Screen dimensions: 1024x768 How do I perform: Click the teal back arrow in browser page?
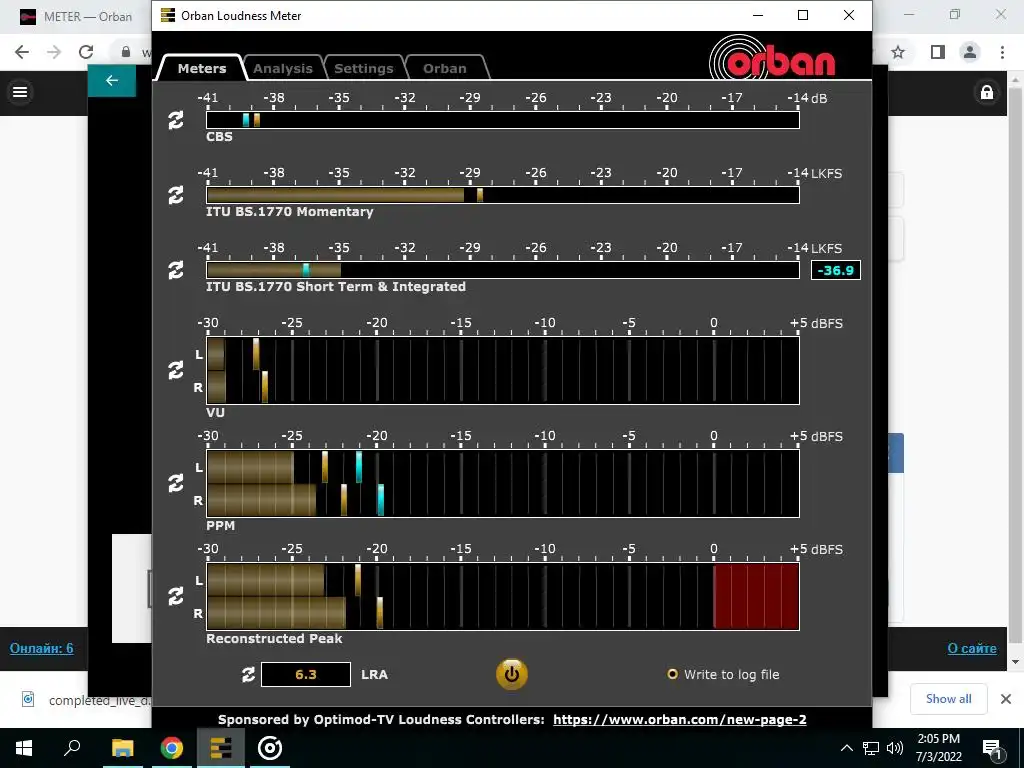pos(112,80)
